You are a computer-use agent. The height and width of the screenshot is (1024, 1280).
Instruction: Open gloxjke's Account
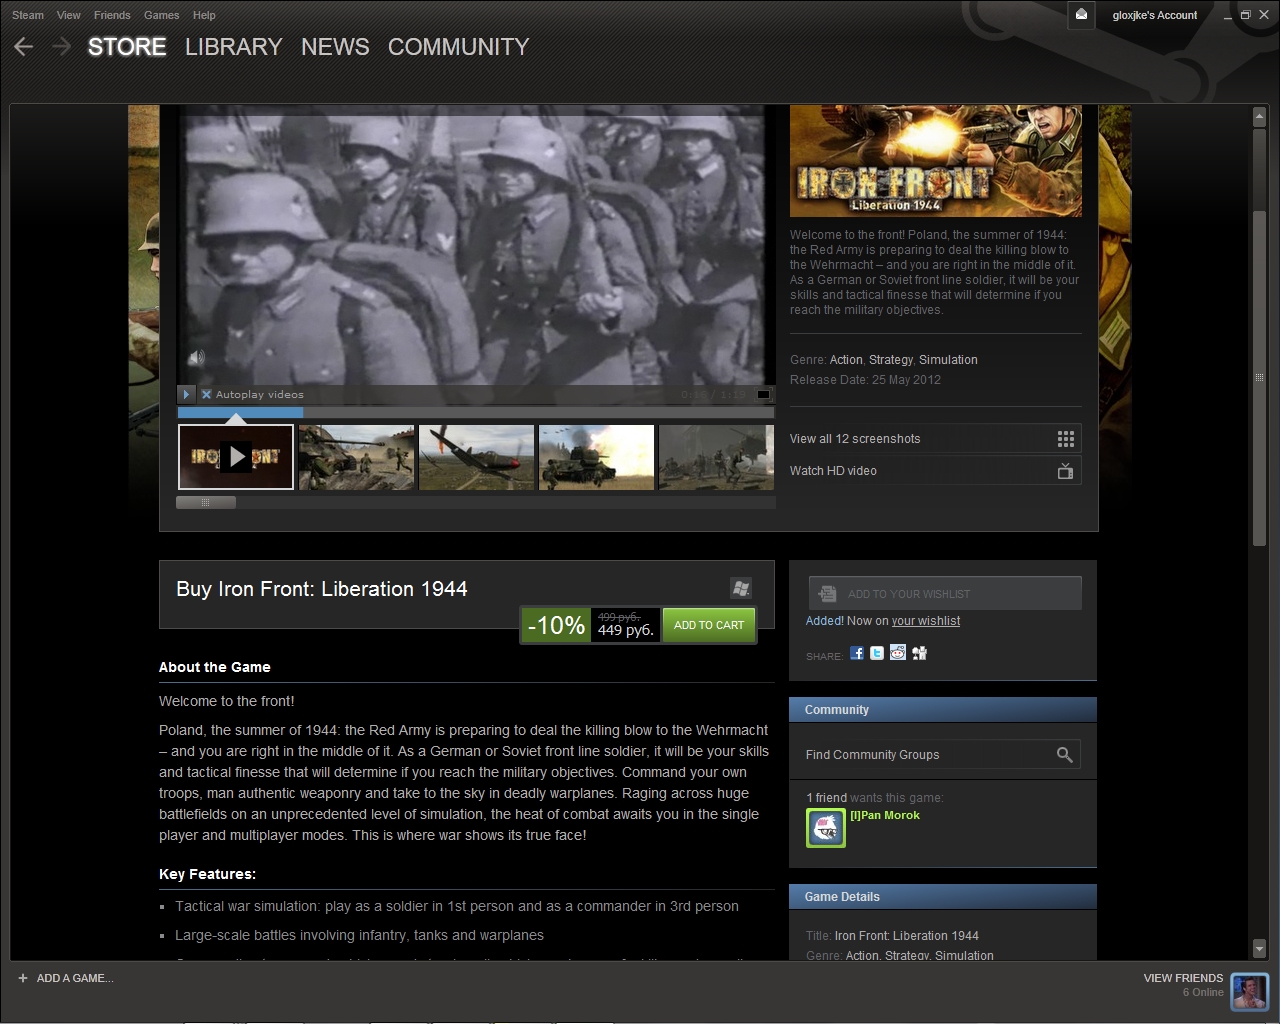point(1155,15)
